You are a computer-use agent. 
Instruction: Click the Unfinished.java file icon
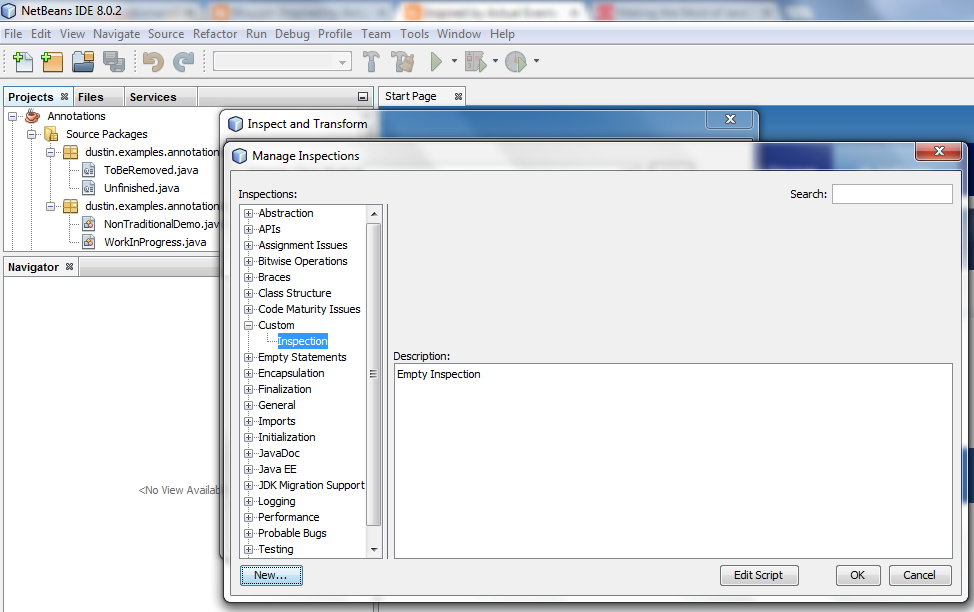point(89,188)
